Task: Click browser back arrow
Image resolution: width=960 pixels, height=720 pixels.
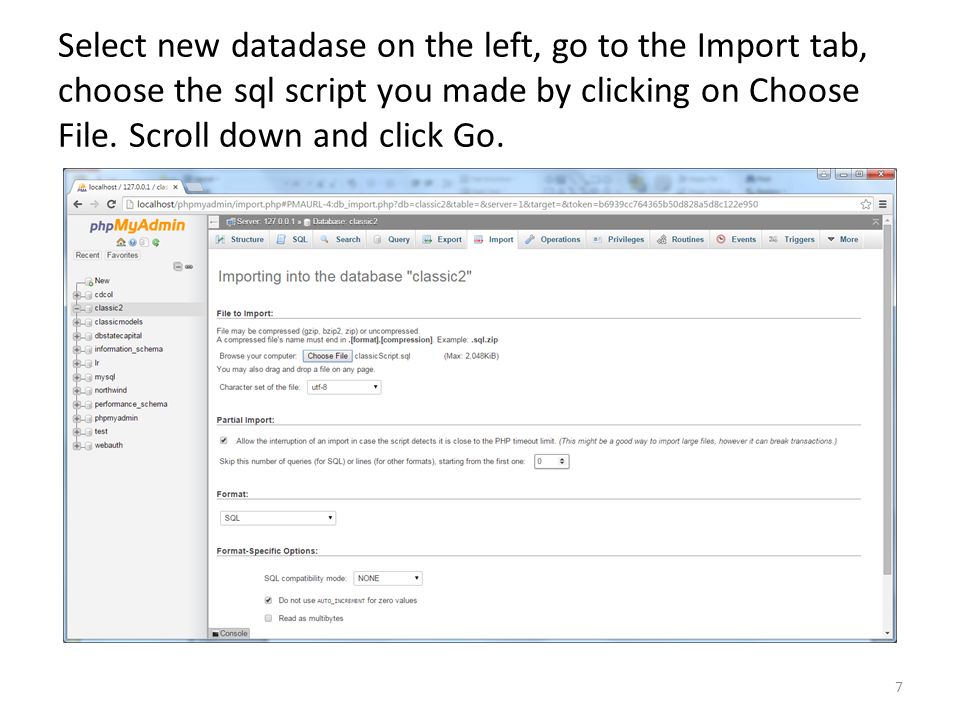Action: (x=78, y=204)
